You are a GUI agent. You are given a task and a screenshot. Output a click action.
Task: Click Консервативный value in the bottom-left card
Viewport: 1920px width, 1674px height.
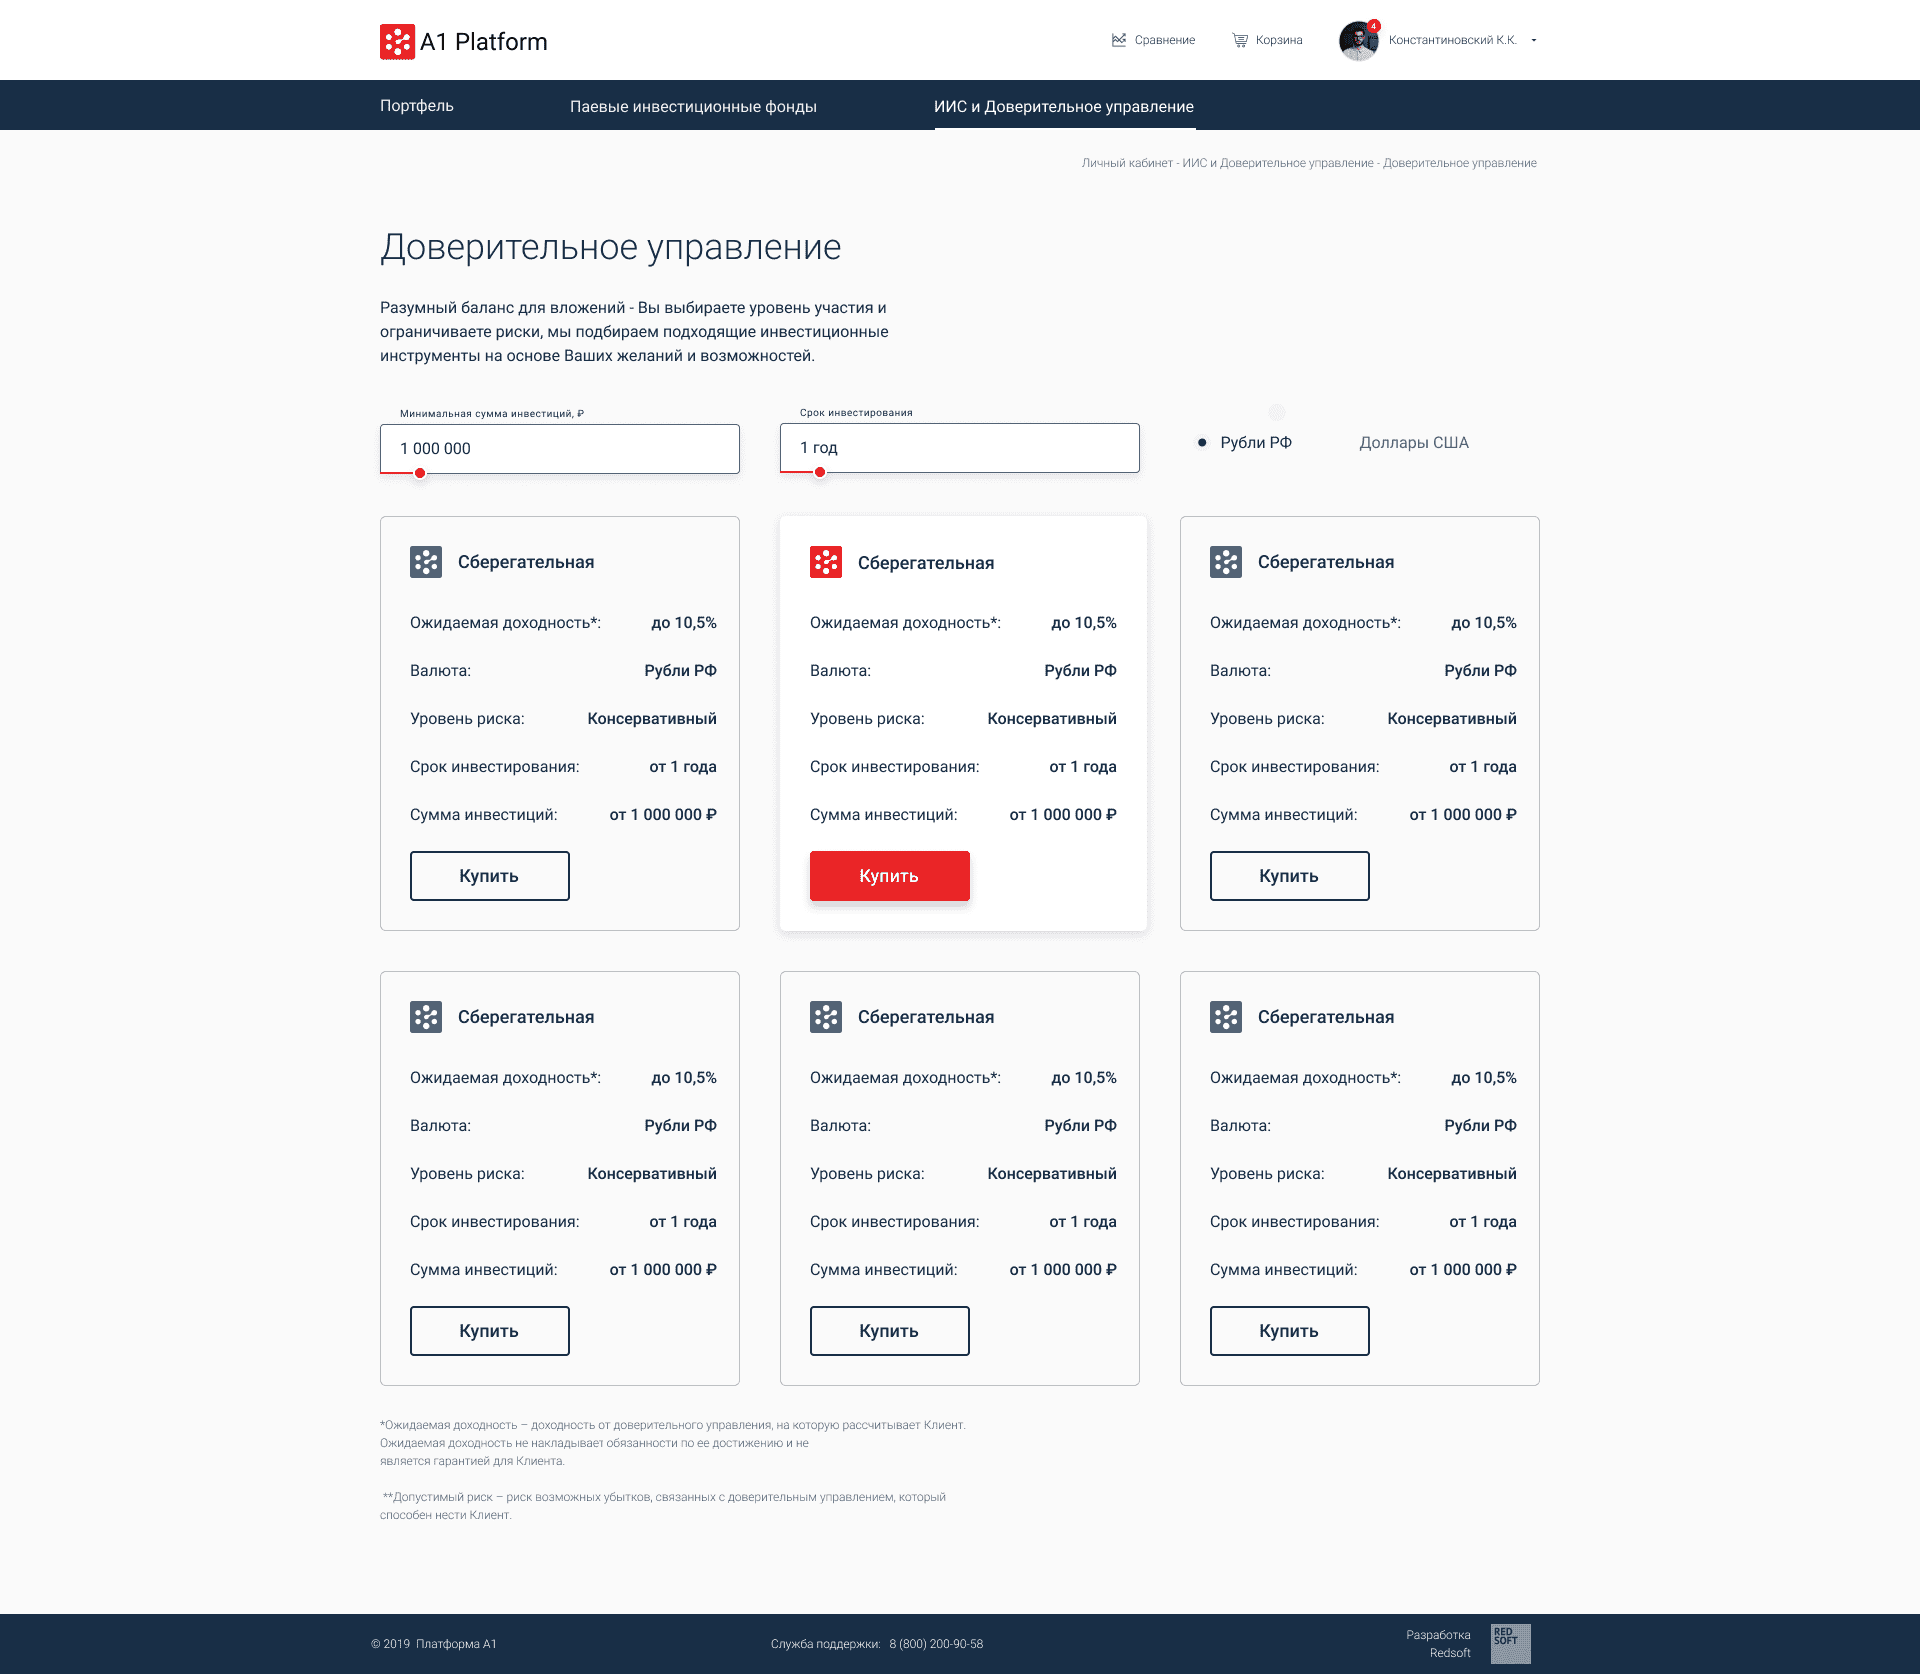[652, 1173]
